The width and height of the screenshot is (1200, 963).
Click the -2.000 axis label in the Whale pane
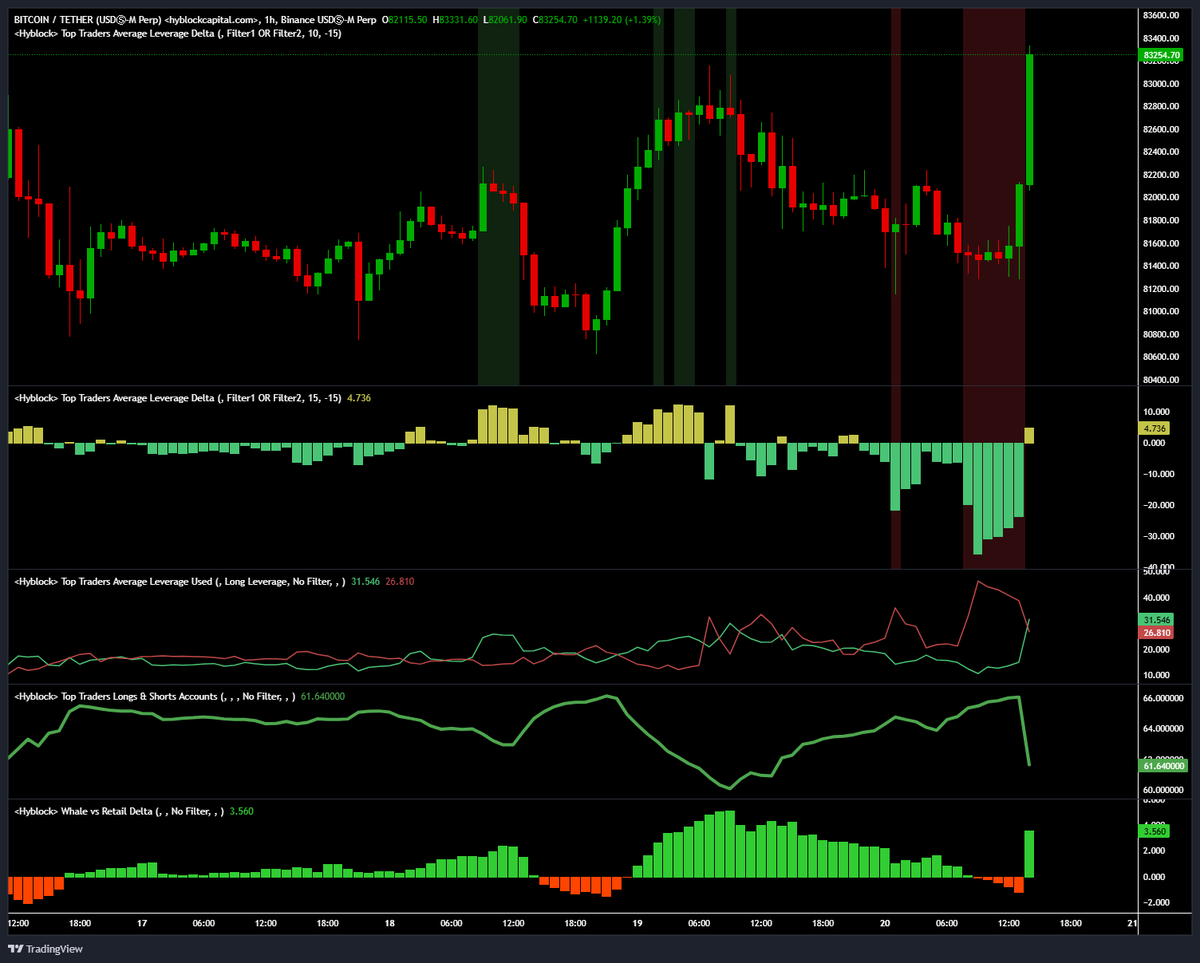click(1157, 902)
